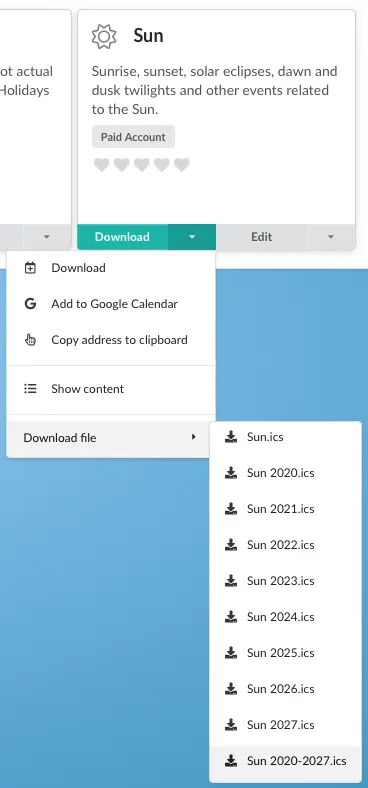This screenshot has width=368, height=788.
Task: Download the Sun 2027.ics file
Action: coord(285,725)
